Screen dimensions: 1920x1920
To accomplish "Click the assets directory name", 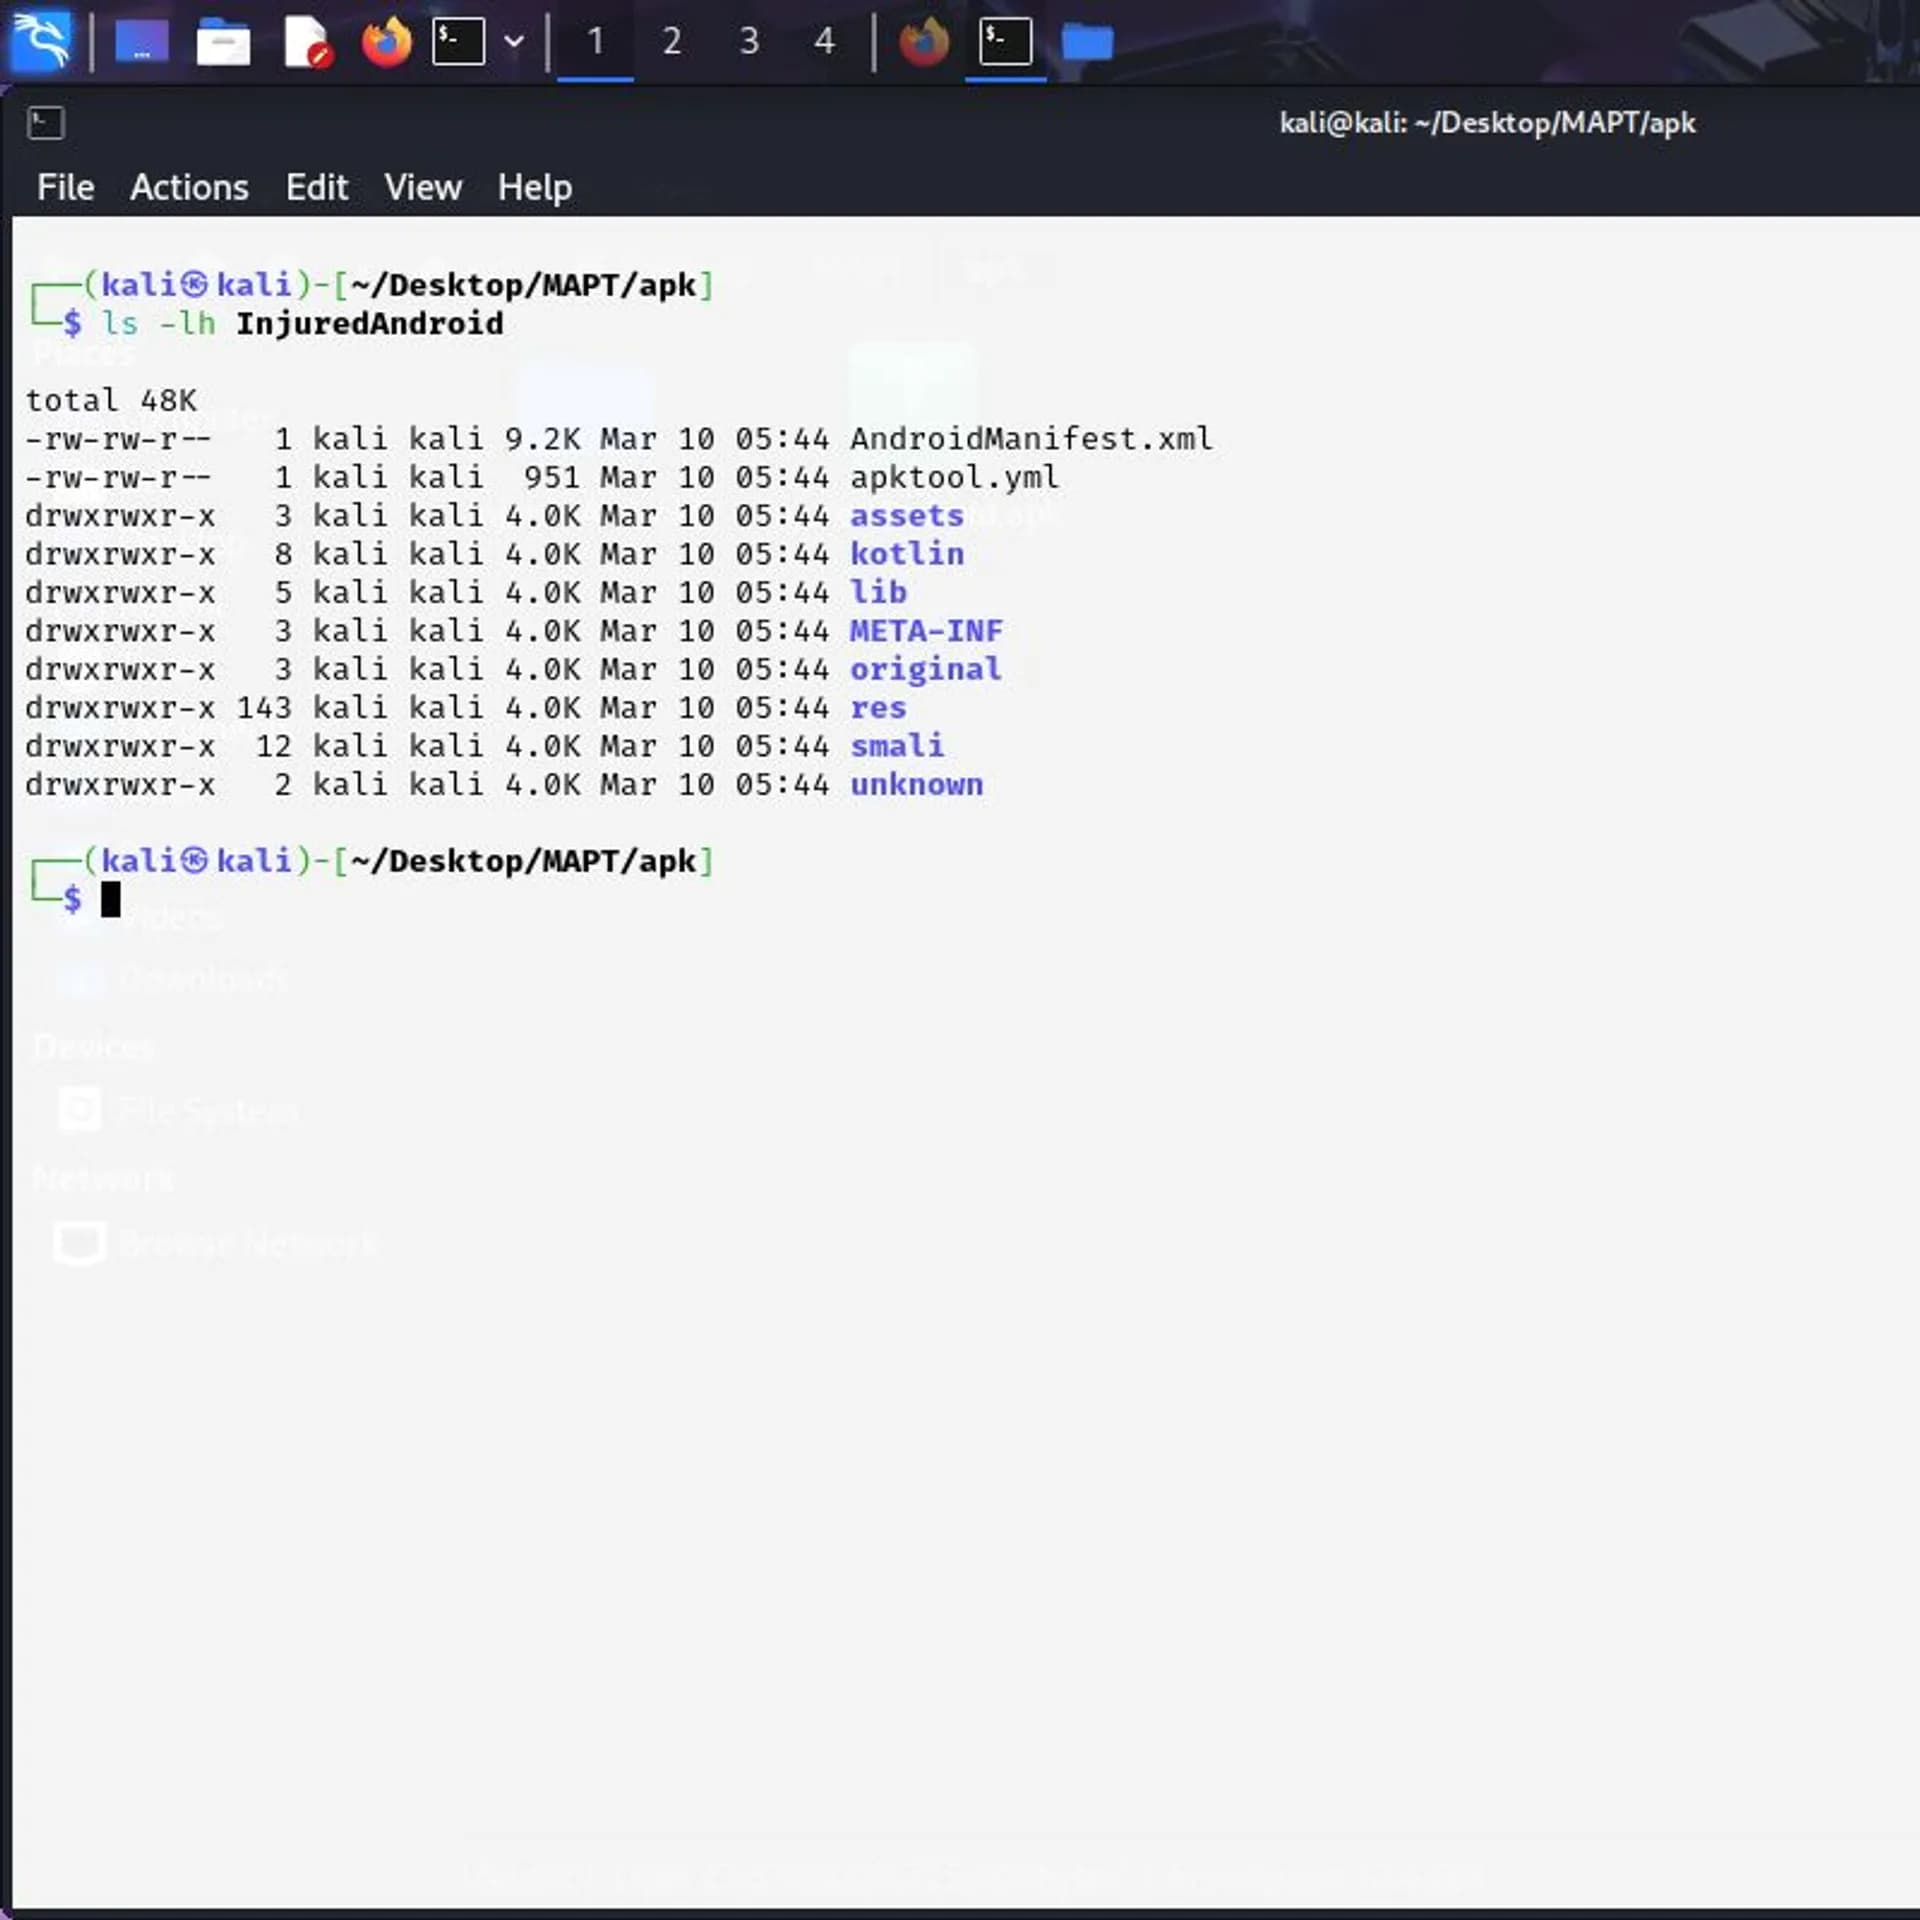I will click(x=907, y=515).
